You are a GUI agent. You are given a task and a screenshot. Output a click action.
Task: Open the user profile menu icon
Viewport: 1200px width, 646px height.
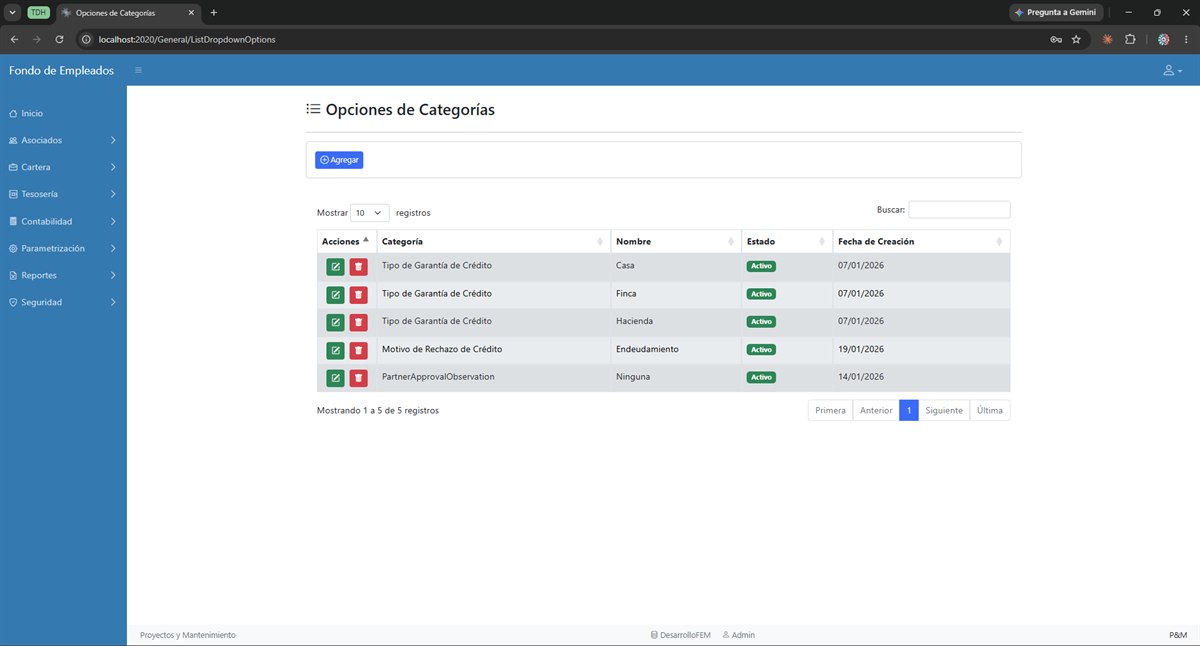tap(1172, 71)
